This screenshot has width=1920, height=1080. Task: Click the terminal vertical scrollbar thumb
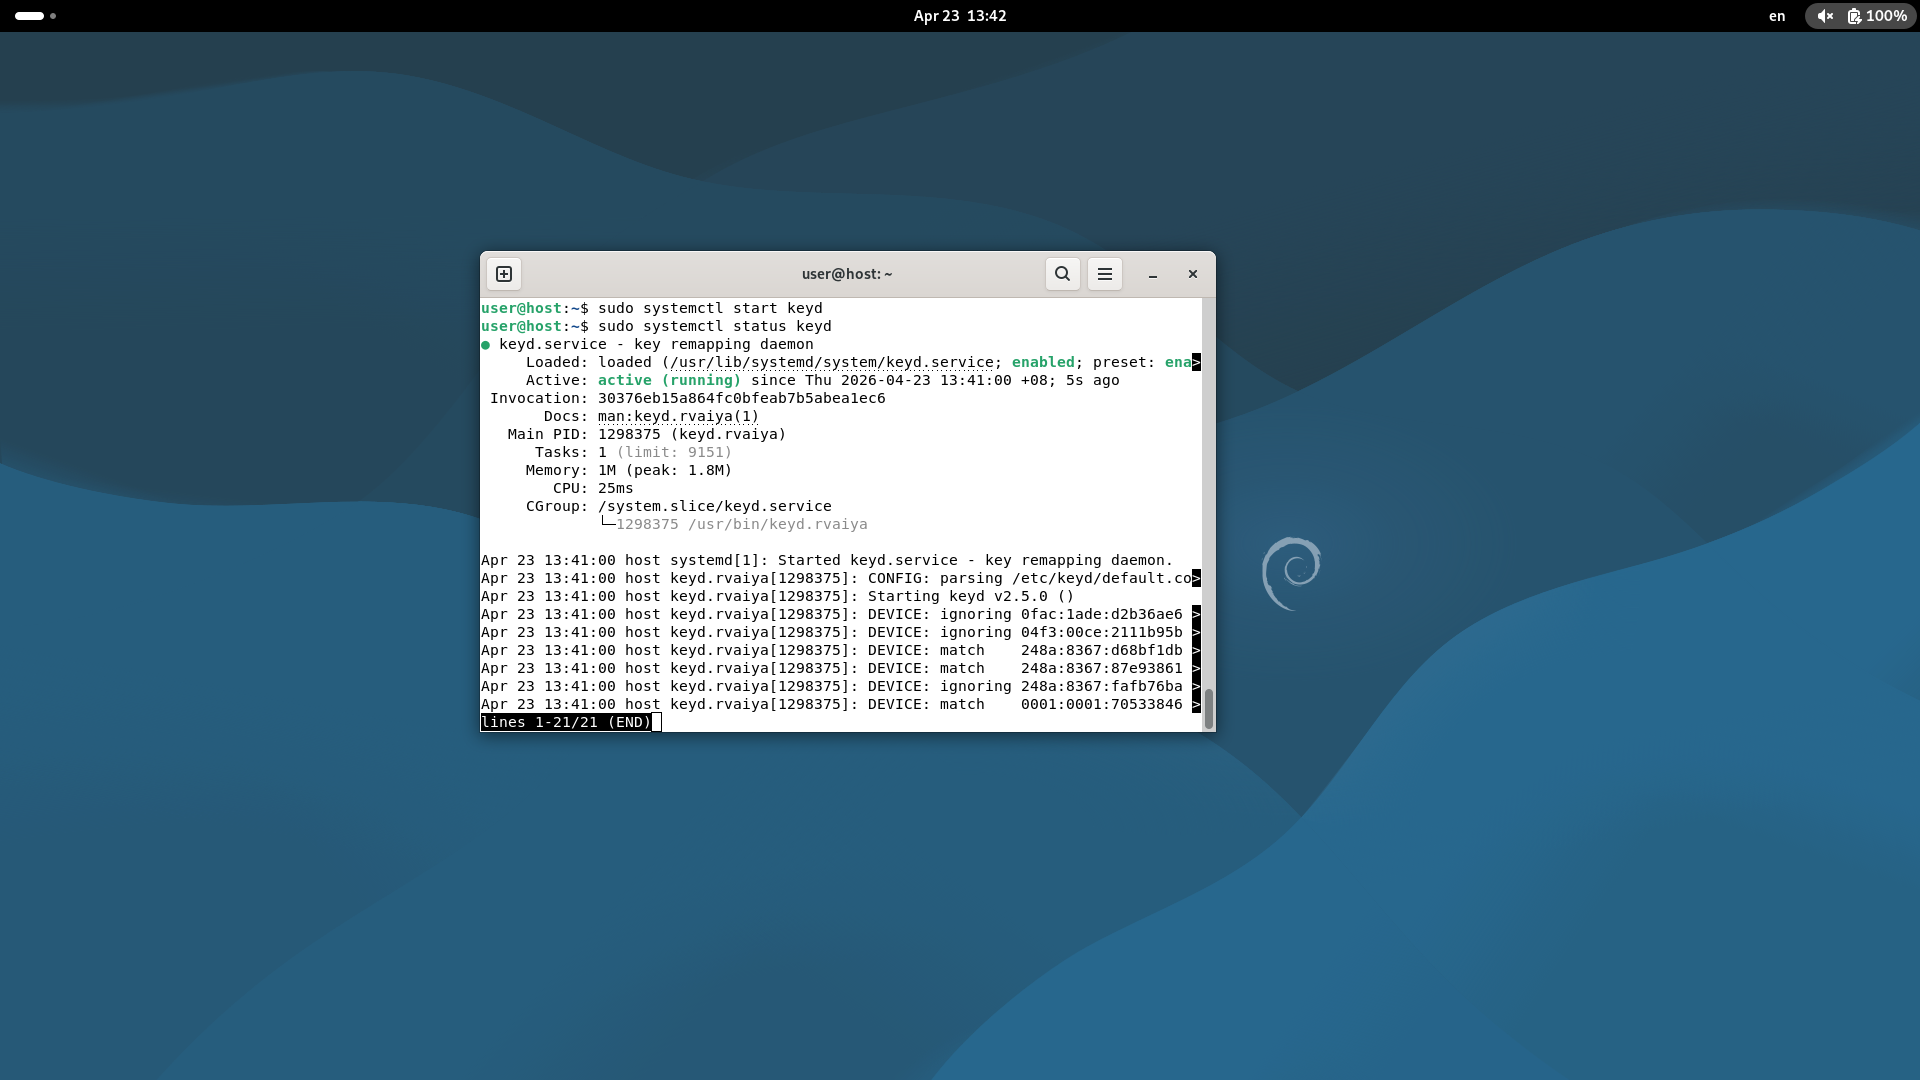(x=1208, y=708)
